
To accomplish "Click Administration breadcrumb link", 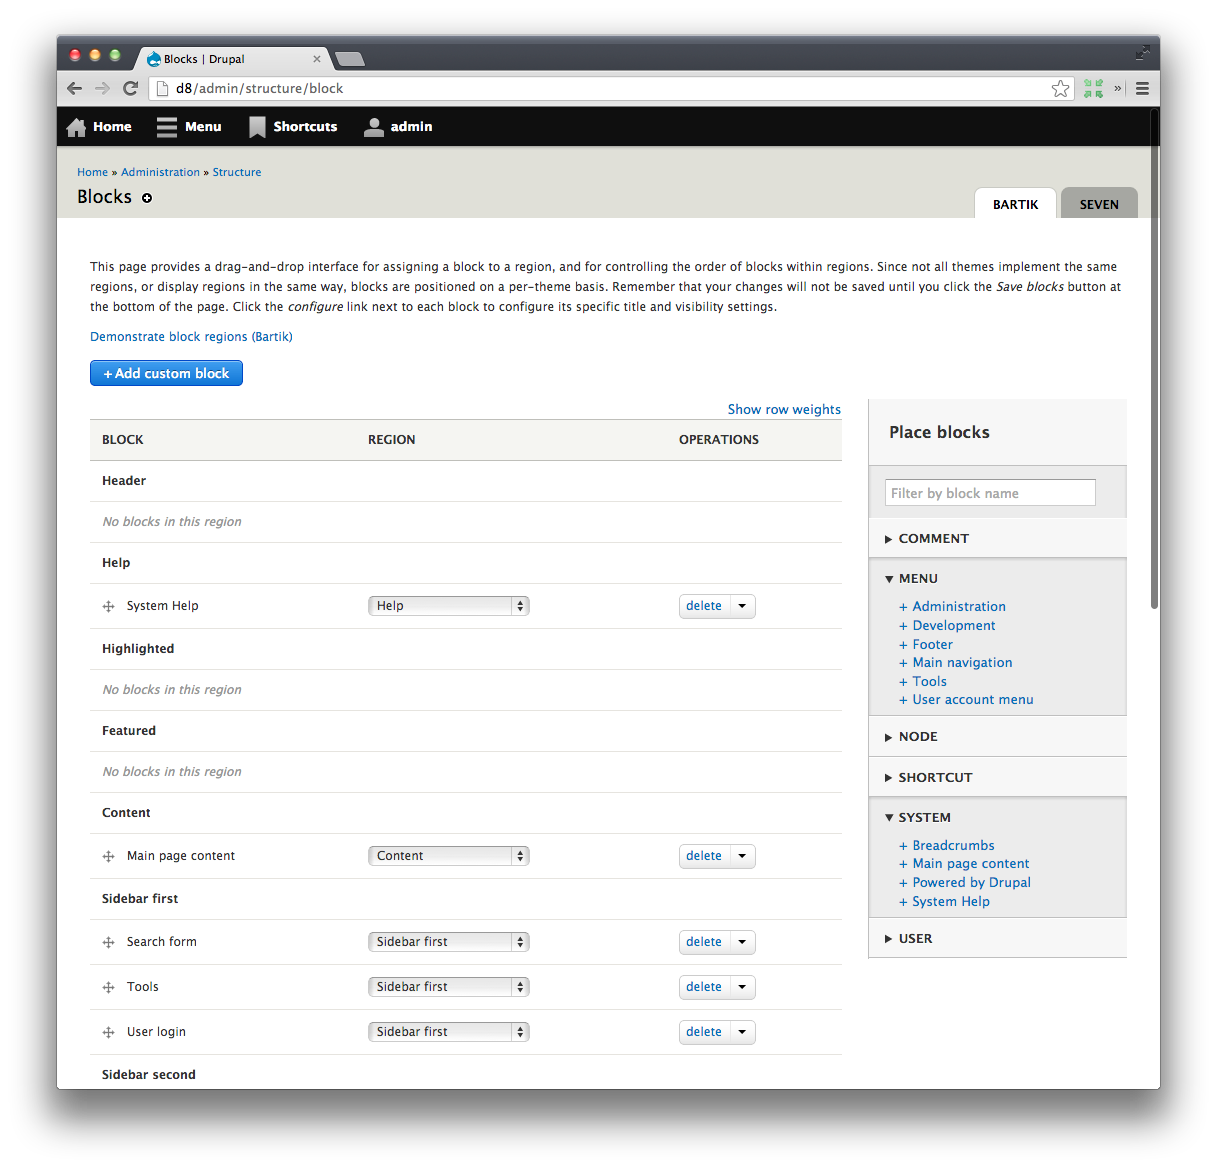I will [x=160, y=172].
